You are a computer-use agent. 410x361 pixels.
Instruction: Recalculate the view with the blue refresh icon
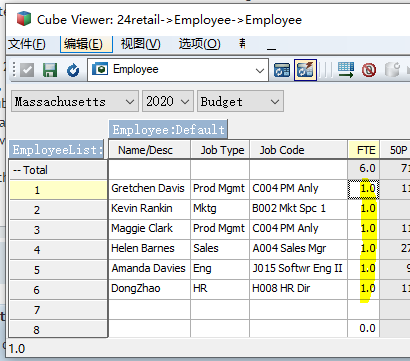coord(73,70)
